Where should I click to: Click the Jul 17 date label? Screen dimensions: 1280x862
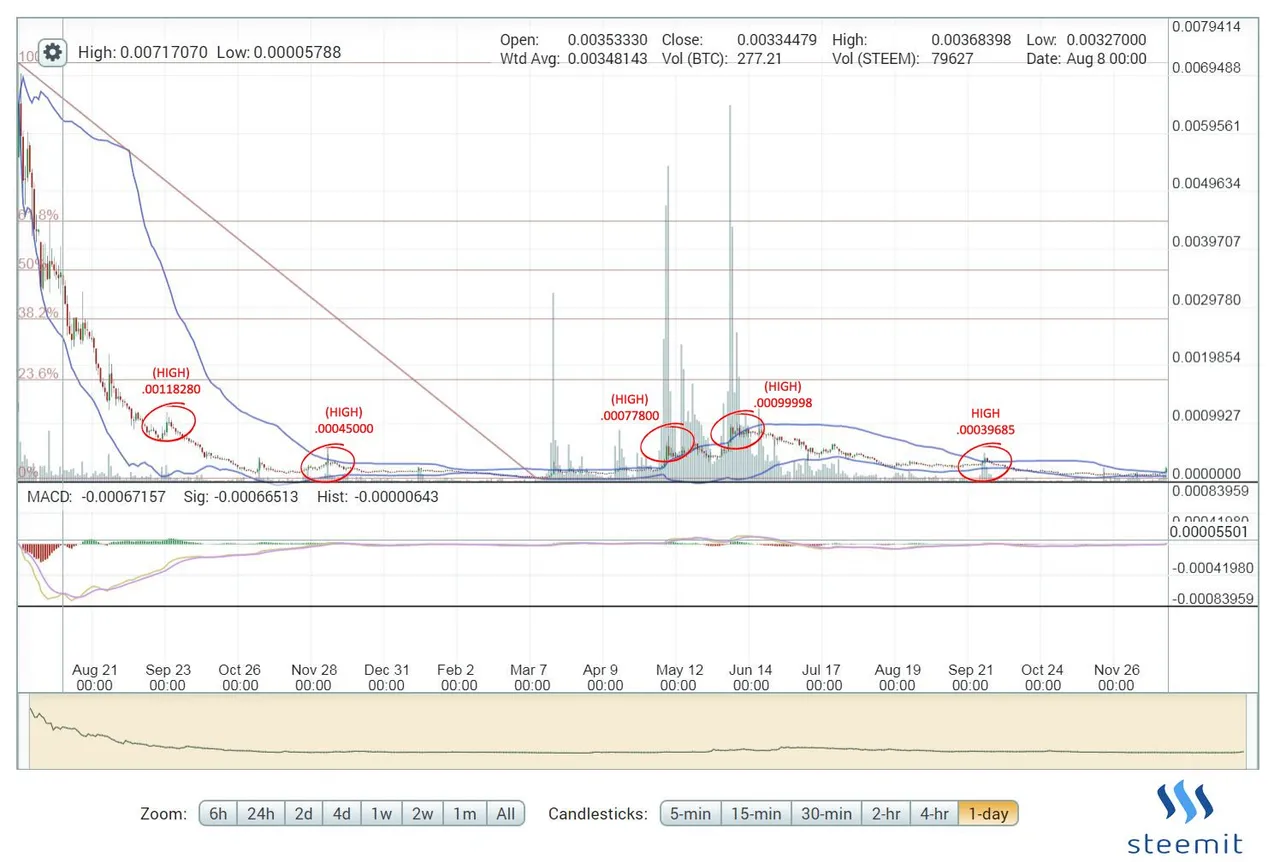[824, 677]
